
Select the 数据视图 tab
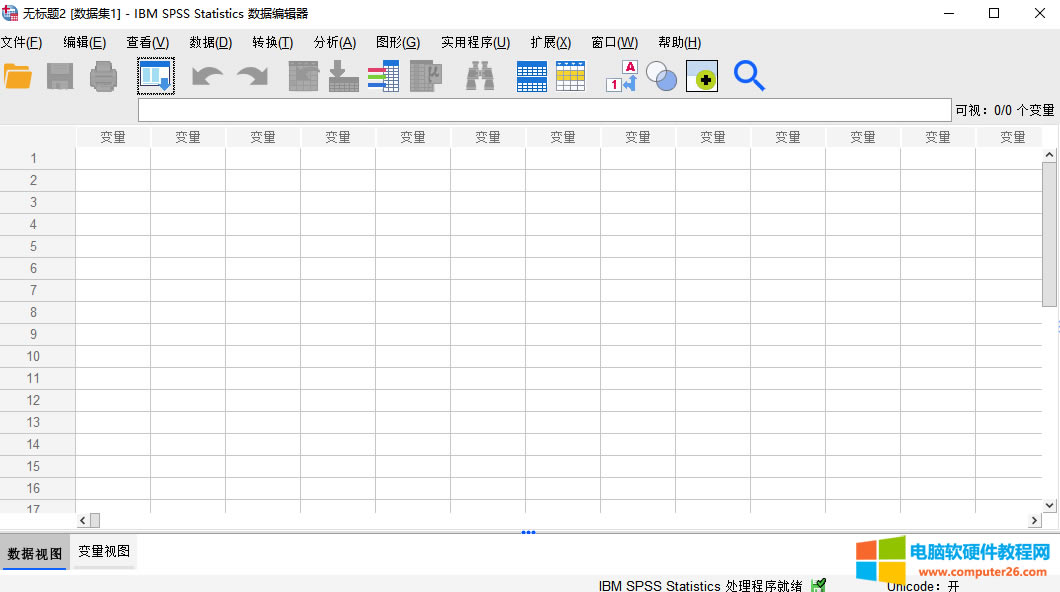(35, 553)
